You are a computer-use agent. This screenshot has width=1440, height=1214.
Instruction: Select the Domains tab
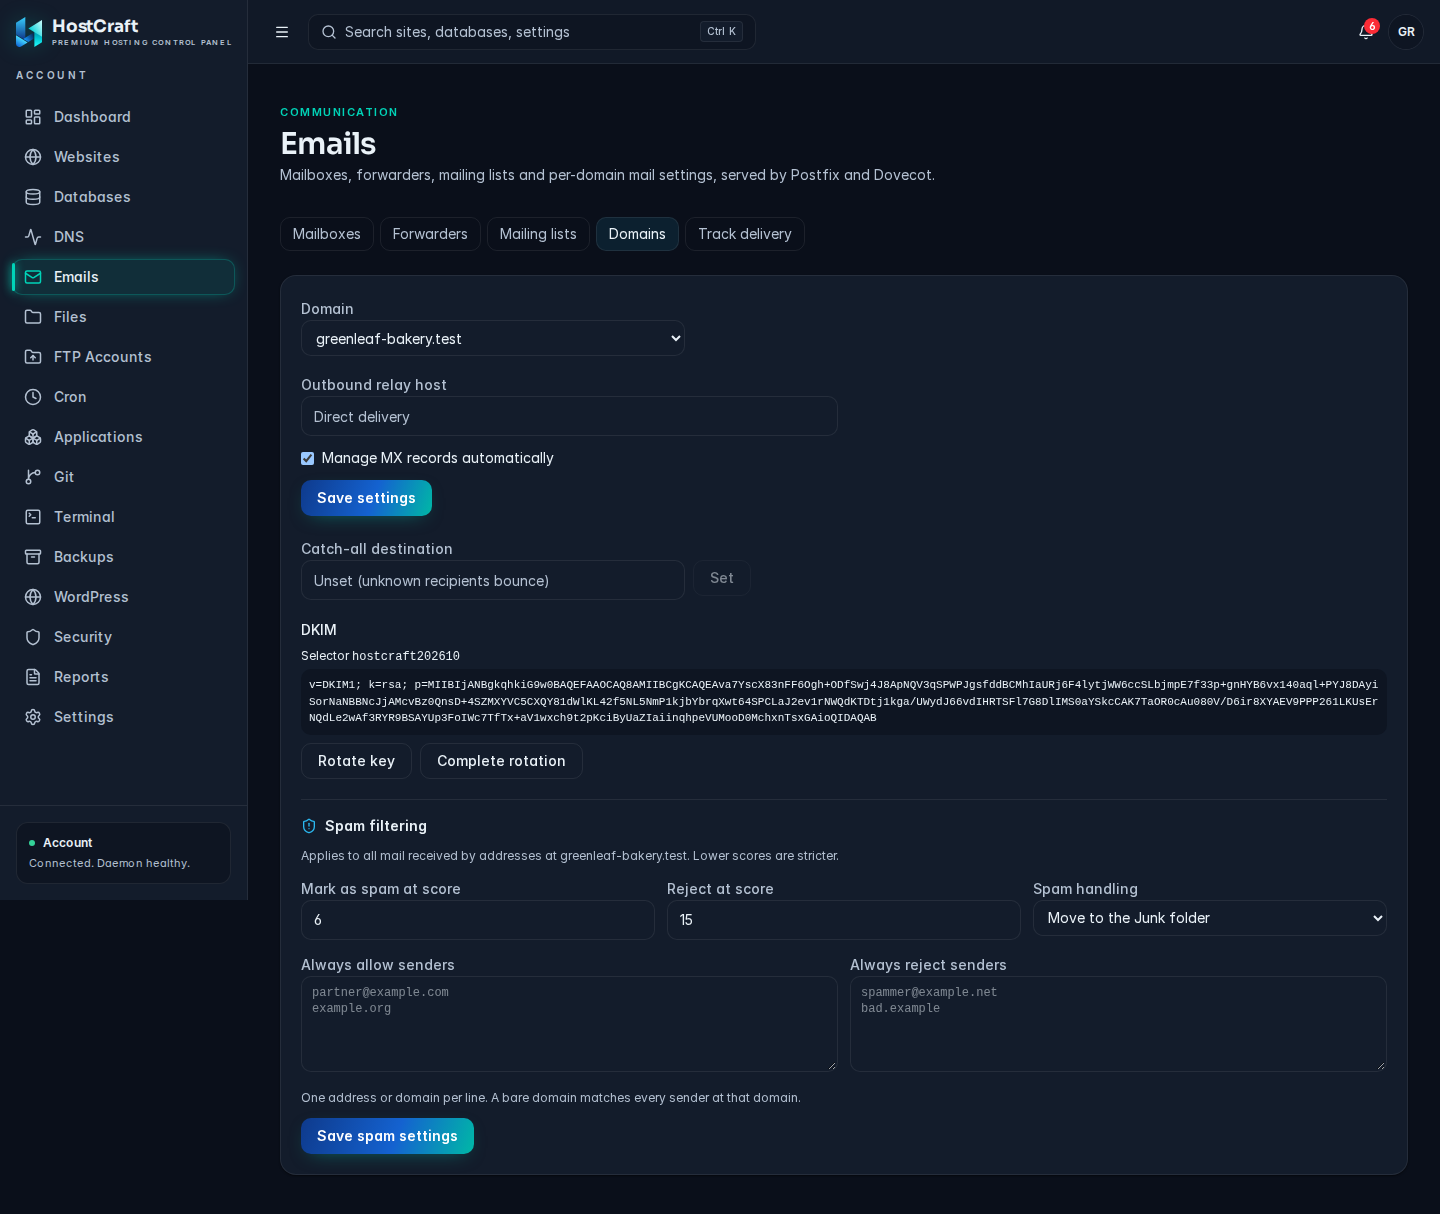[x=637, y=234]
